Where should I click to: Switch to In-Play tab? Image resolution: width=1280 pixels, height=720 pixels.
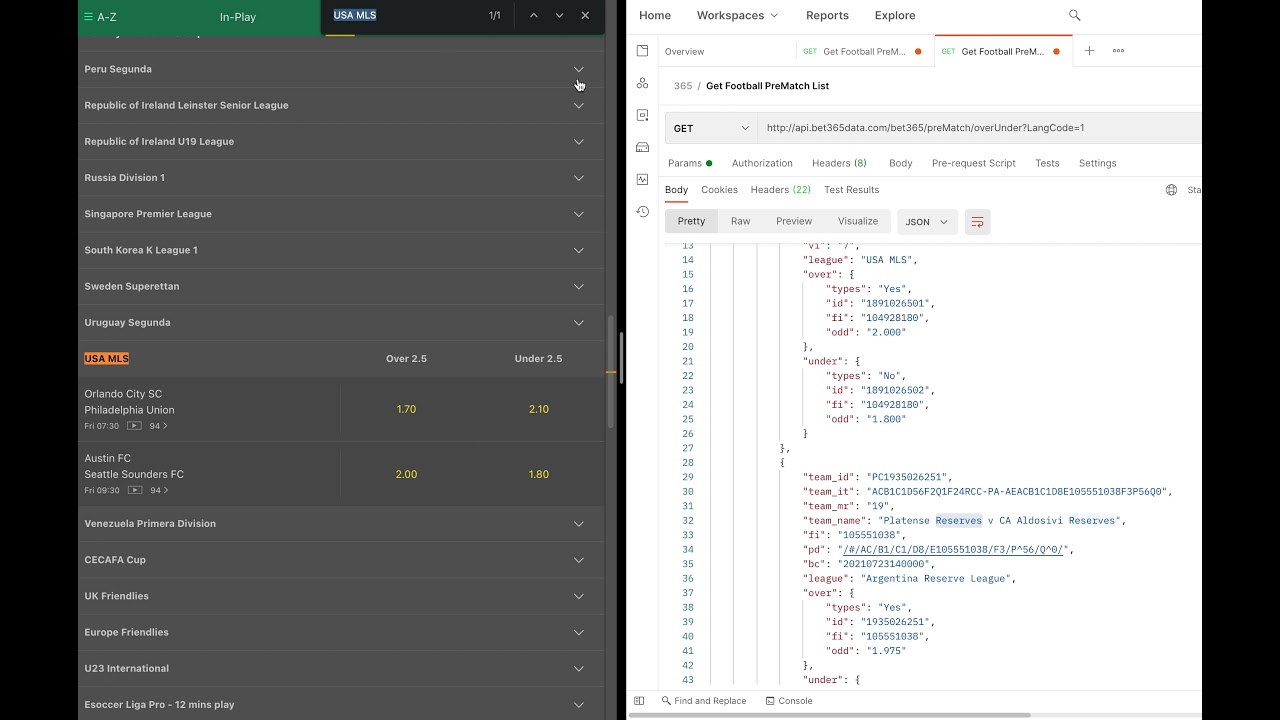(238, 17)
